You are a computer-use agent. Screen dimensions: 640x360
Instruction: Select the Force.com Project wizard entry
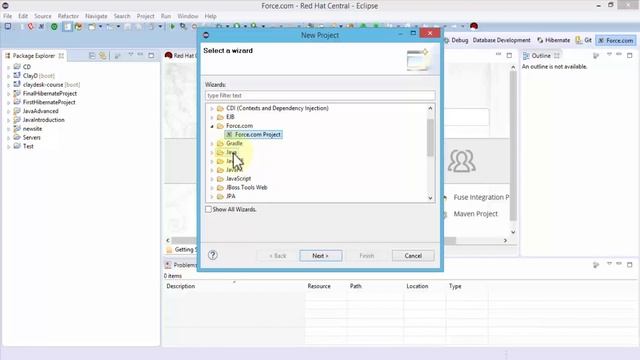(253, 135)
